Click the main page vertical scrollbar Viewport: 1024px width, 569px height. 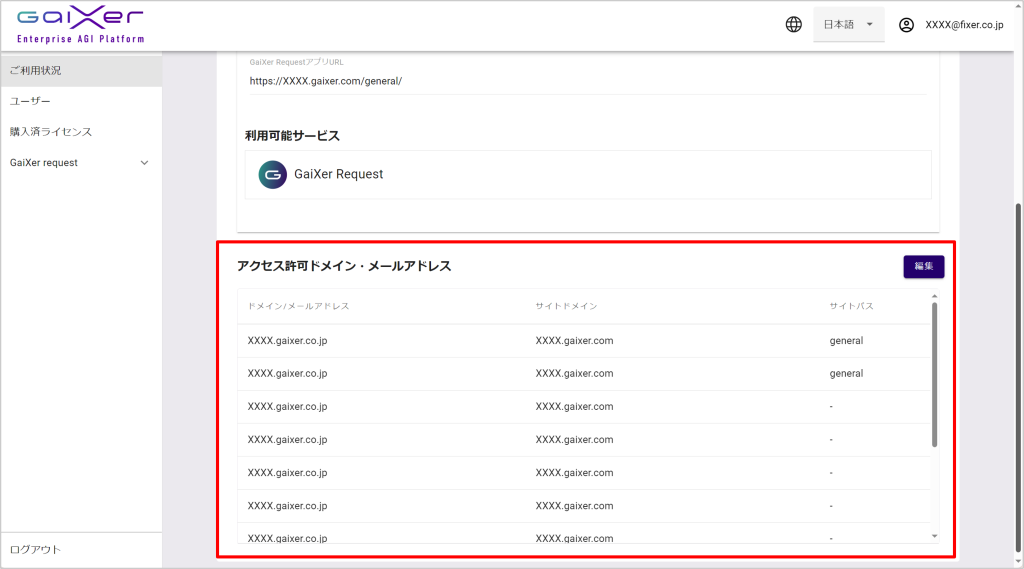click(1018, 380)
